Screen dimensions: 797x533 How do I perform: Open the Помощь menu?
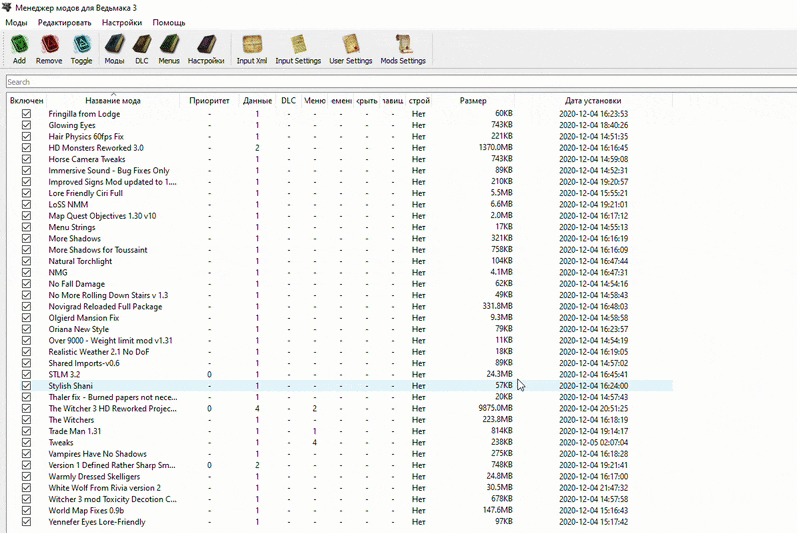click(169, 23)
